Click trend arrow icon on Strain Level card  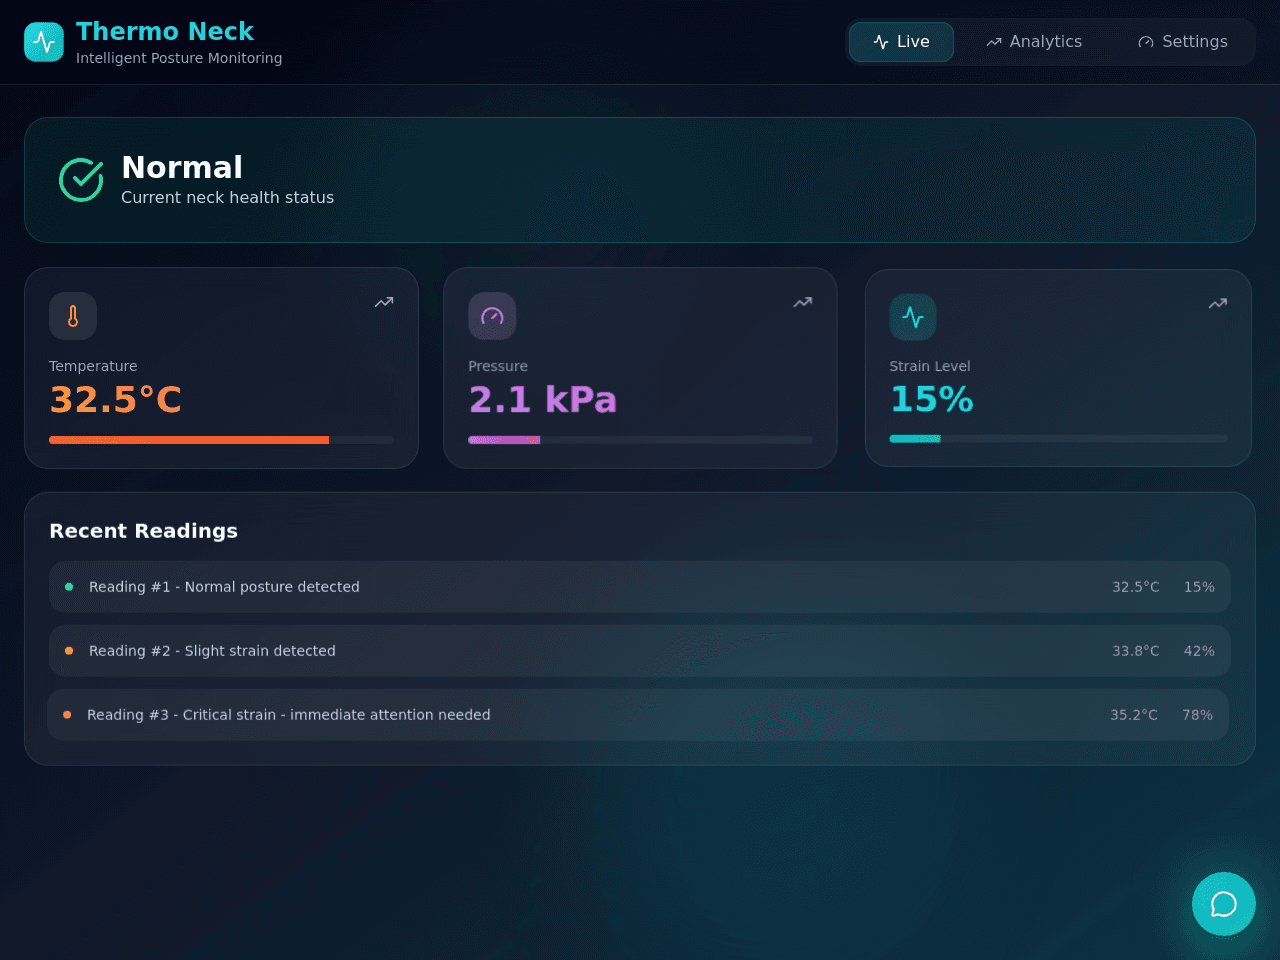(x=1218, y=303)
